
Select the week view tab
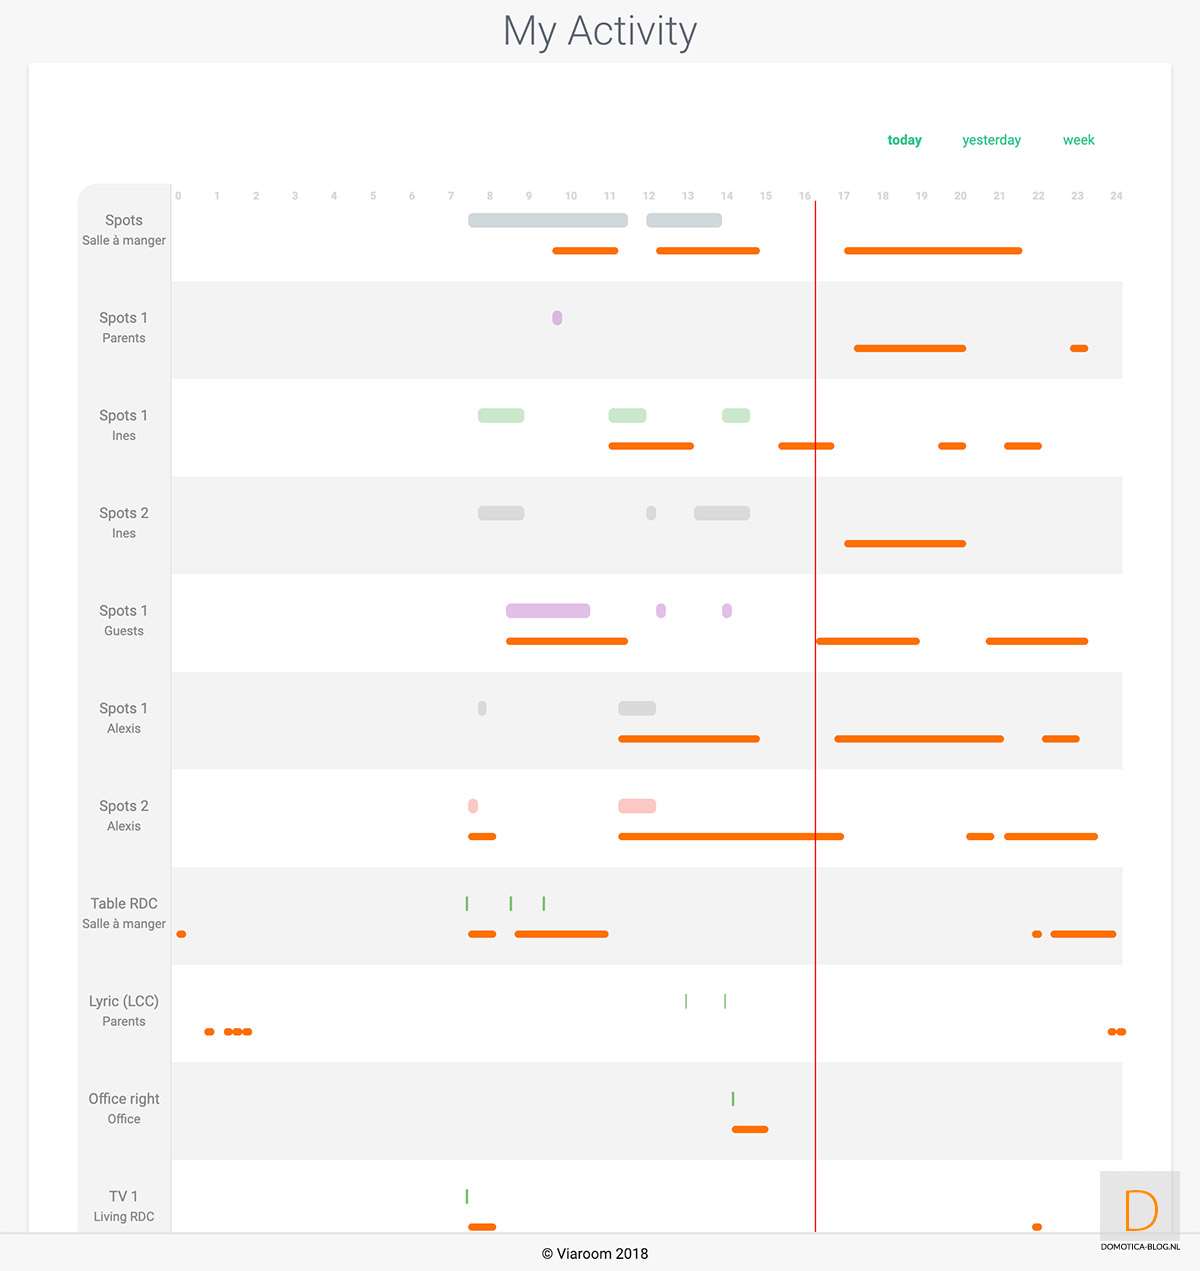[1078, 140]
